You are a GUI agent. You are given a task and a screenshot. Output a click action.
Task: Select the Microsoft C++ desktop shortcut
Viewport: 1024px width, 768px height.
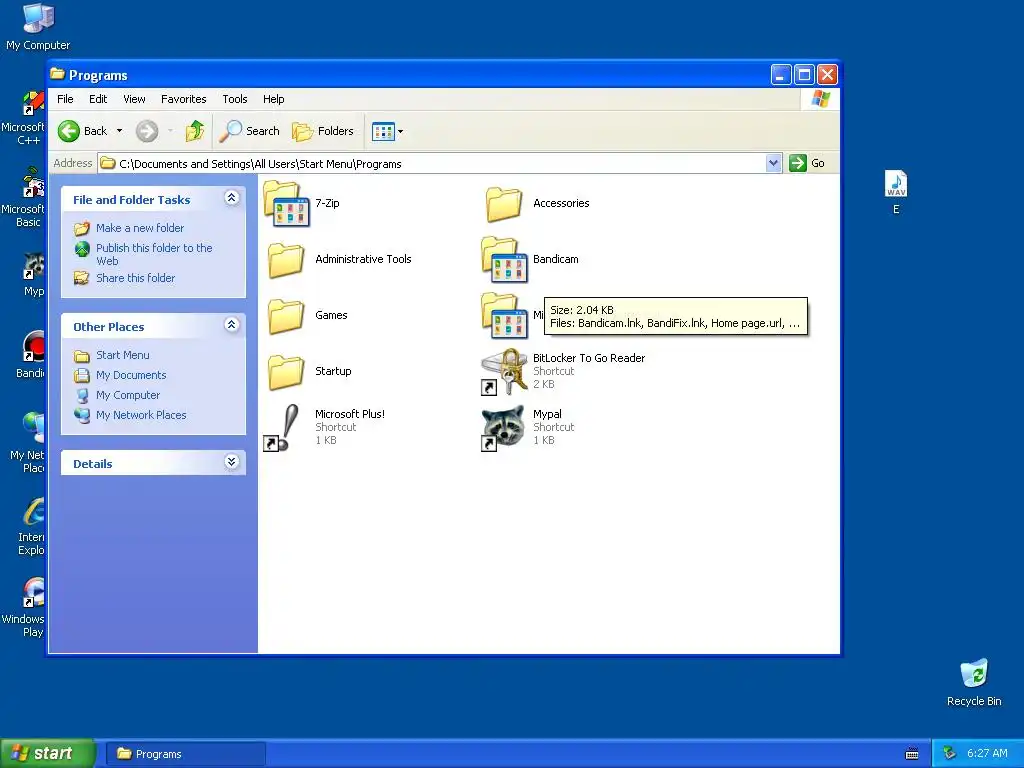pyautogui.click(x=33, y=103)
